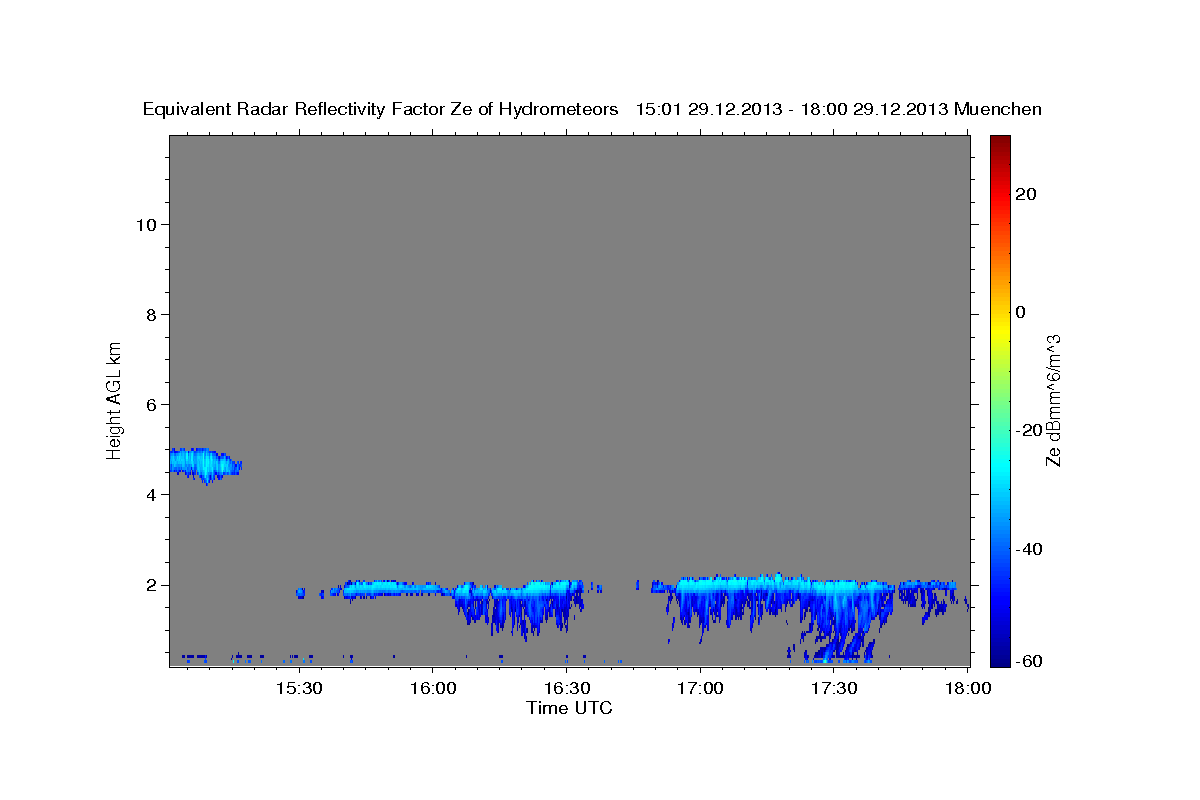
Task: Click the 17:30 time tick label
Action: coord(834,688)
